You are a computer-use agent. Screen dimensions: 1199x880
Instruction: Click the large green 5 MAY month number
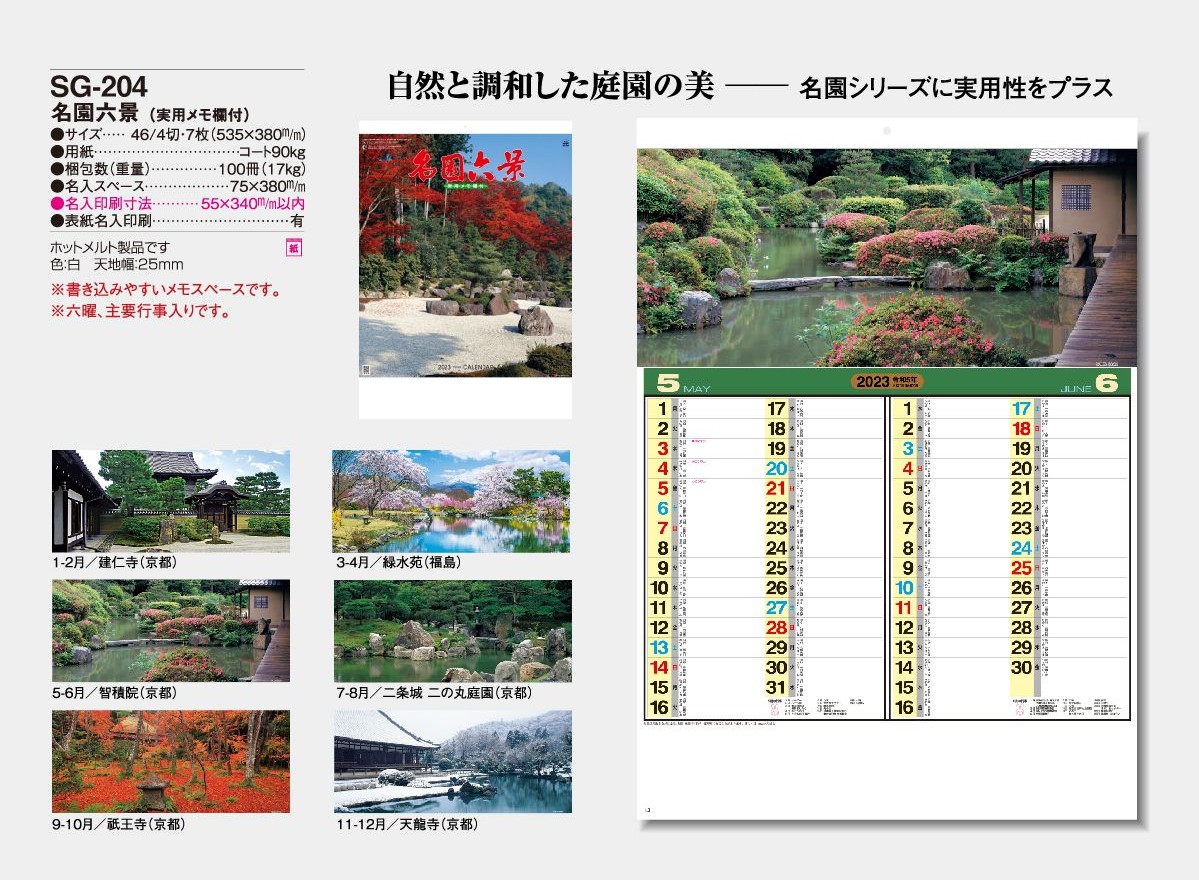click(667, 382)
